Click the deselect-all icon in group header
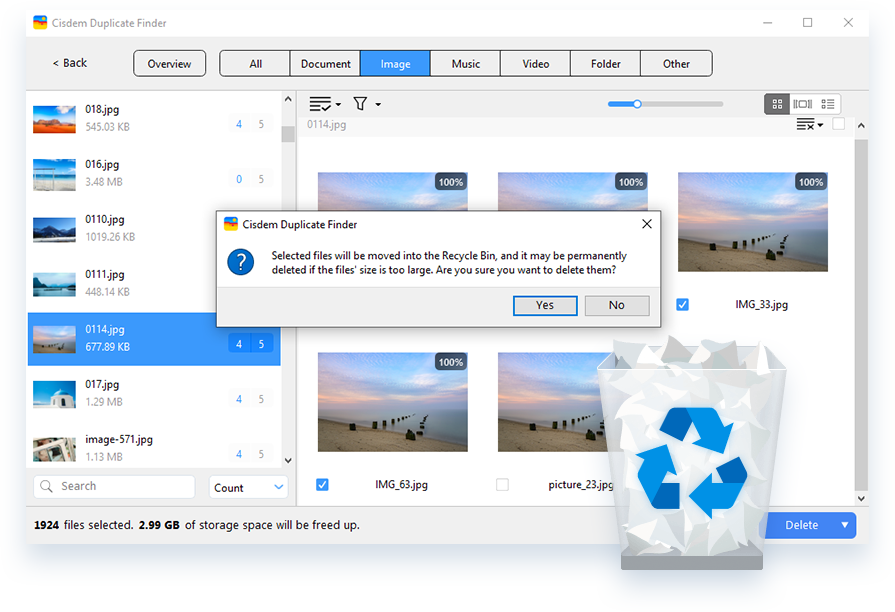895x612 pixels. coord(808,125)
